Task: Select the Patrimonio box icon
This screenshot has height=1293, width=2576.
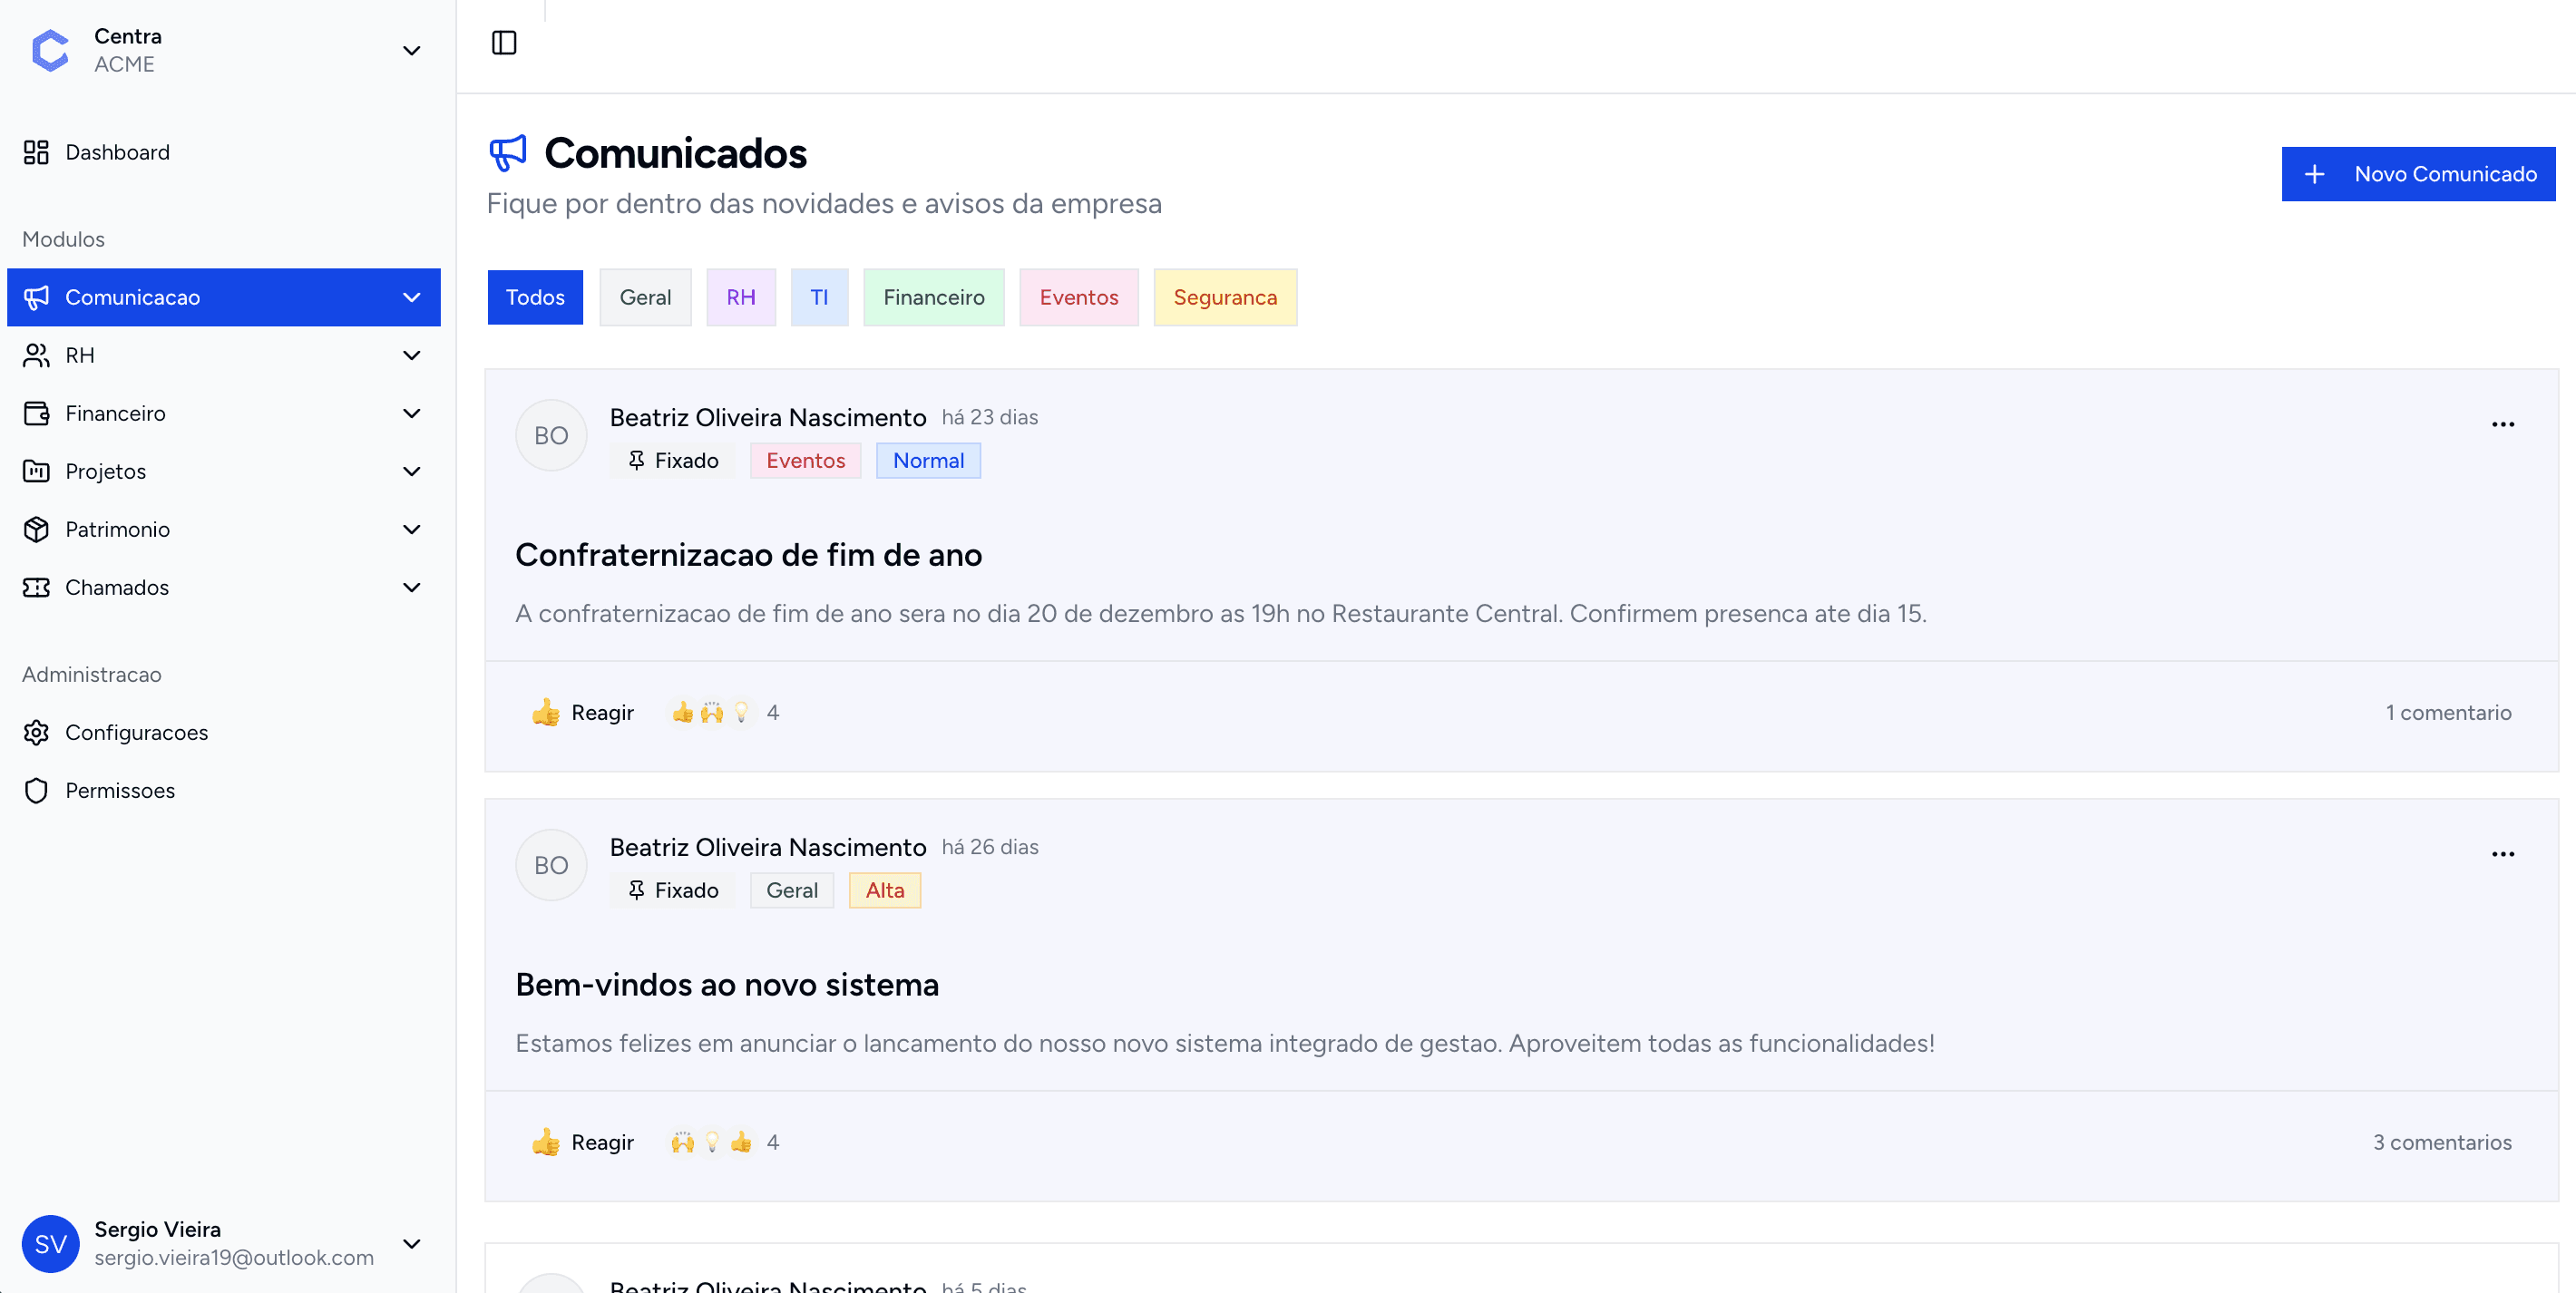Action: [37, 529]
